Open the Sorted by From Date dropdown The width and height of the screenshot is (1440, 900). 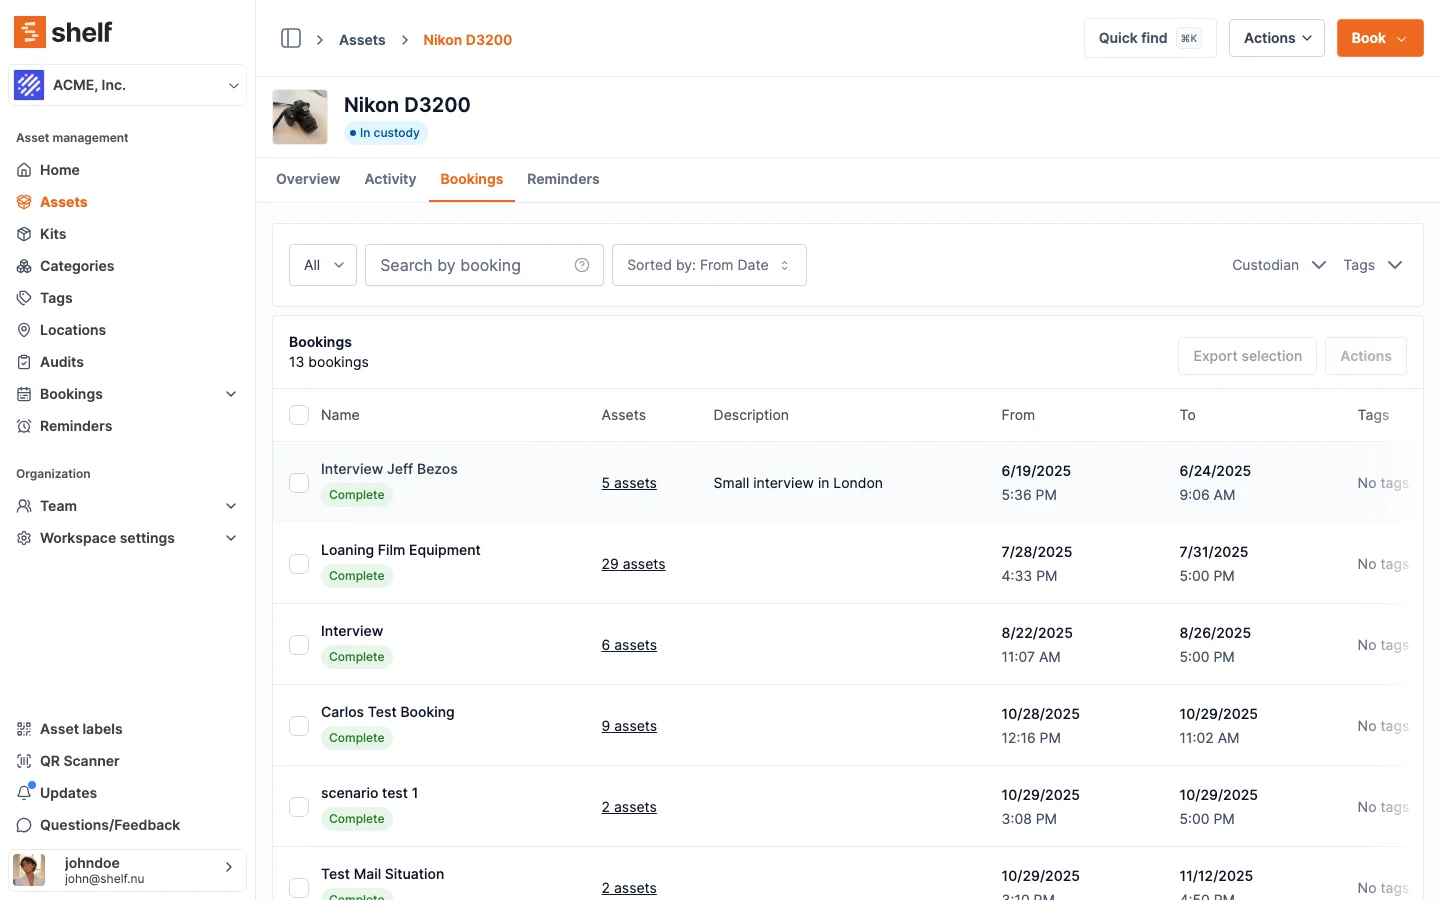[x=708, y=265]
